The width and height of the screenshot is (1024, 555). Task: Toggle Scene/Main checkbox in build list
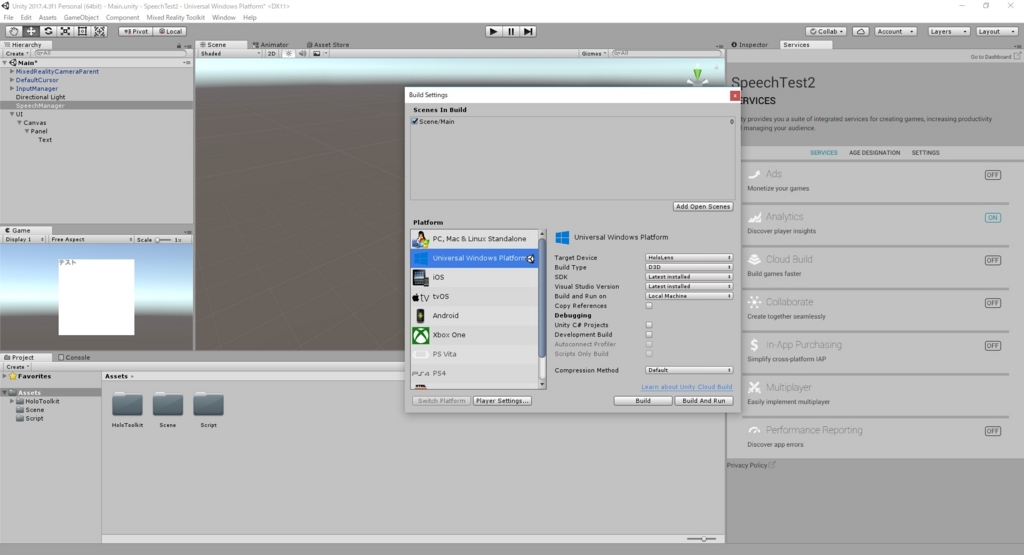click(415, 121)
